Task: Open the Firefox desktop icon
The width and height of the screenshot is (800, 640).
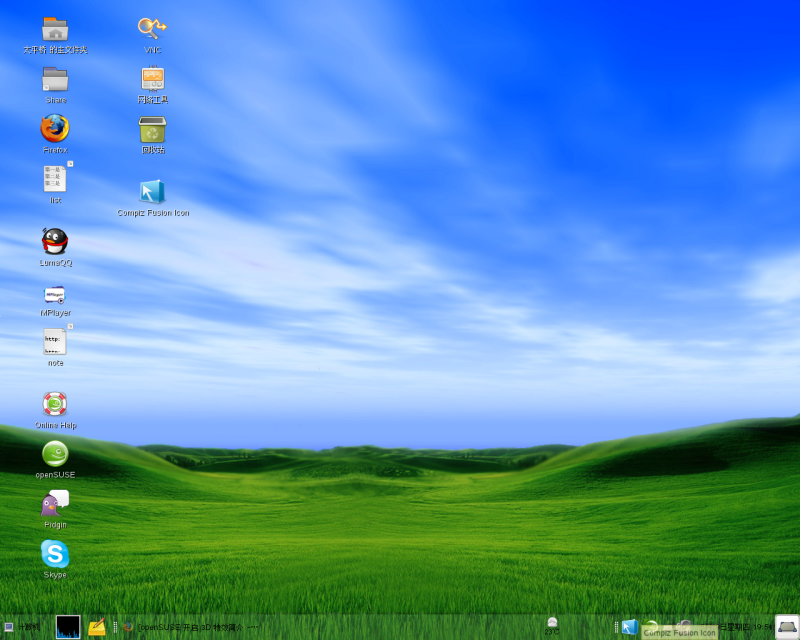Action: (x=55, y=129)
